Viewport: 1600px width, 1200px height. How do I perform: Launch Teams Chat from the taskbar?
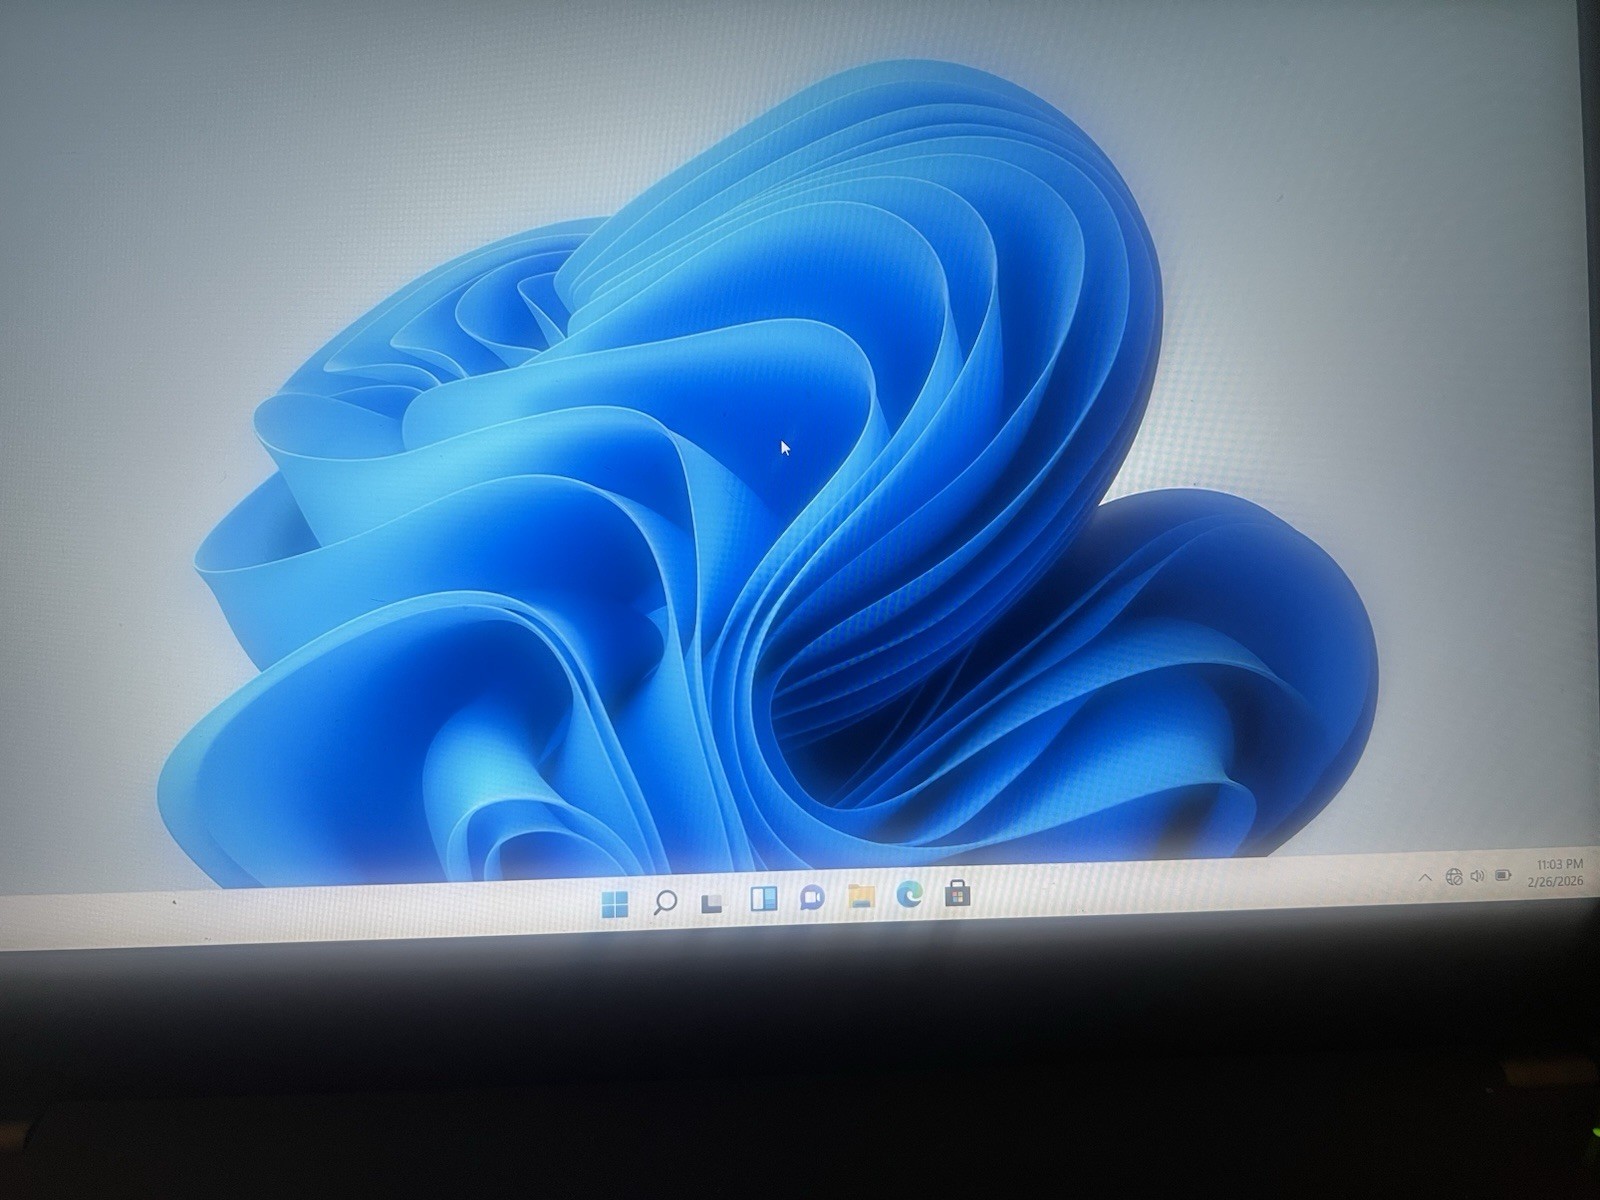coord(812,898)
